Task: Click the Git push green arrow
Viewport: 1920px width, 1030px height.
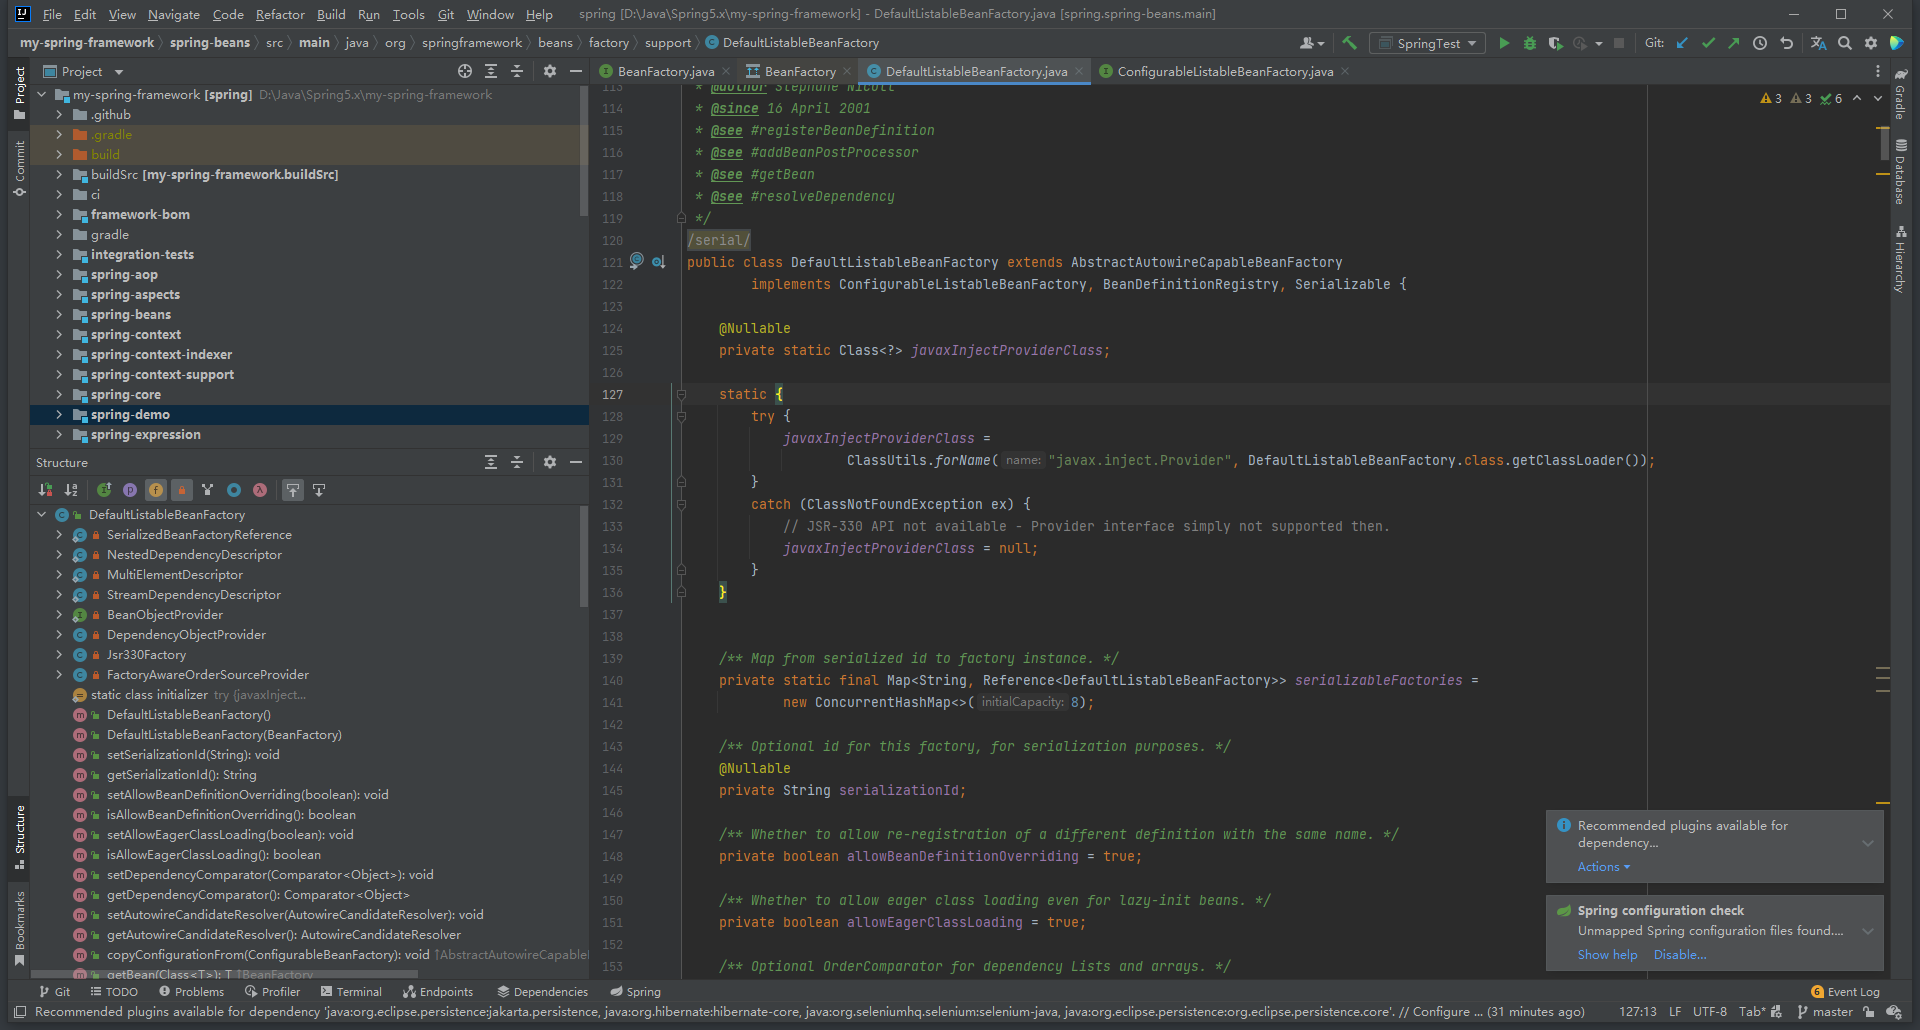Action: coord(1734,43)
